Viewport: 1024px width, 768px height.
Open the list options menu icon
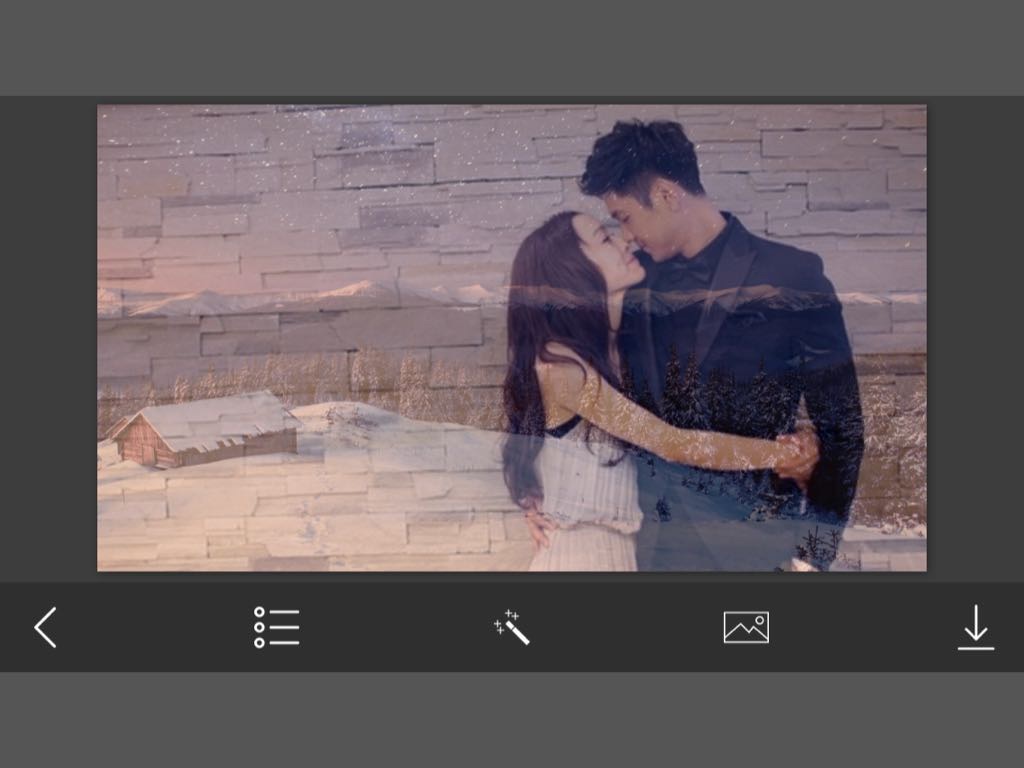point(277,628)
